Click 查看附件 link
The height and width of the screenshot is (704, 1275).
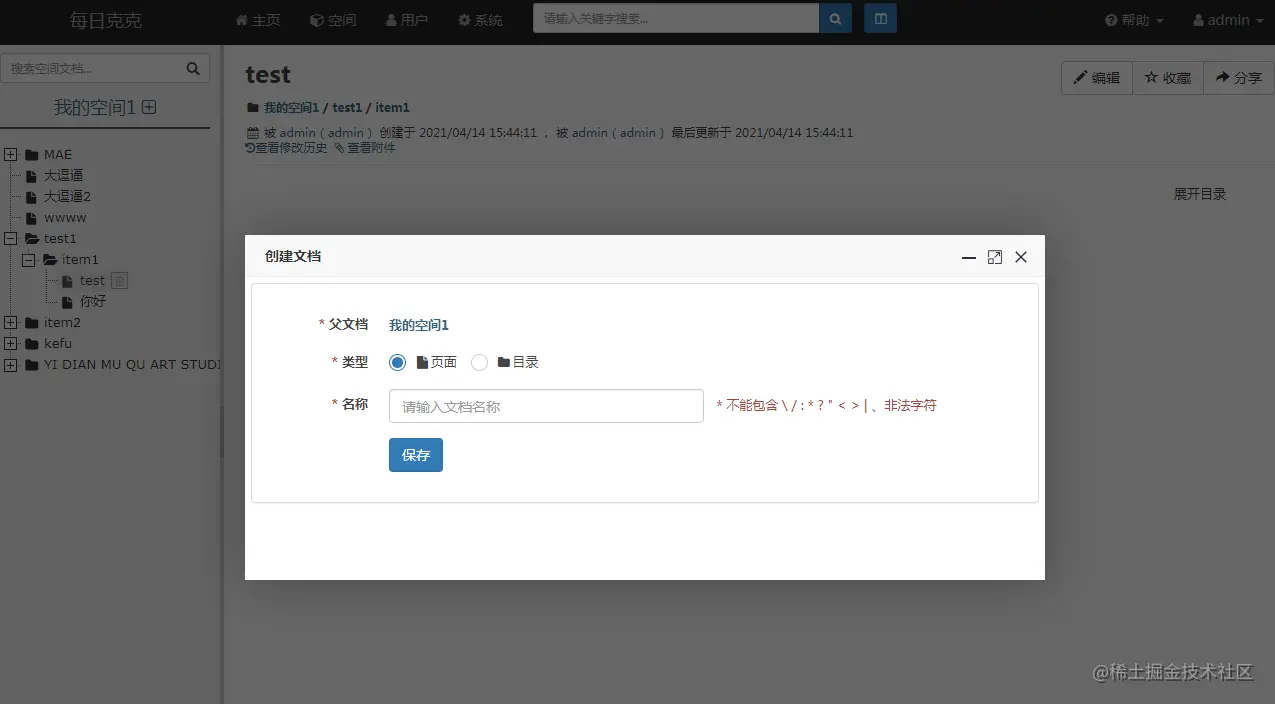click(x=365, y=148)
